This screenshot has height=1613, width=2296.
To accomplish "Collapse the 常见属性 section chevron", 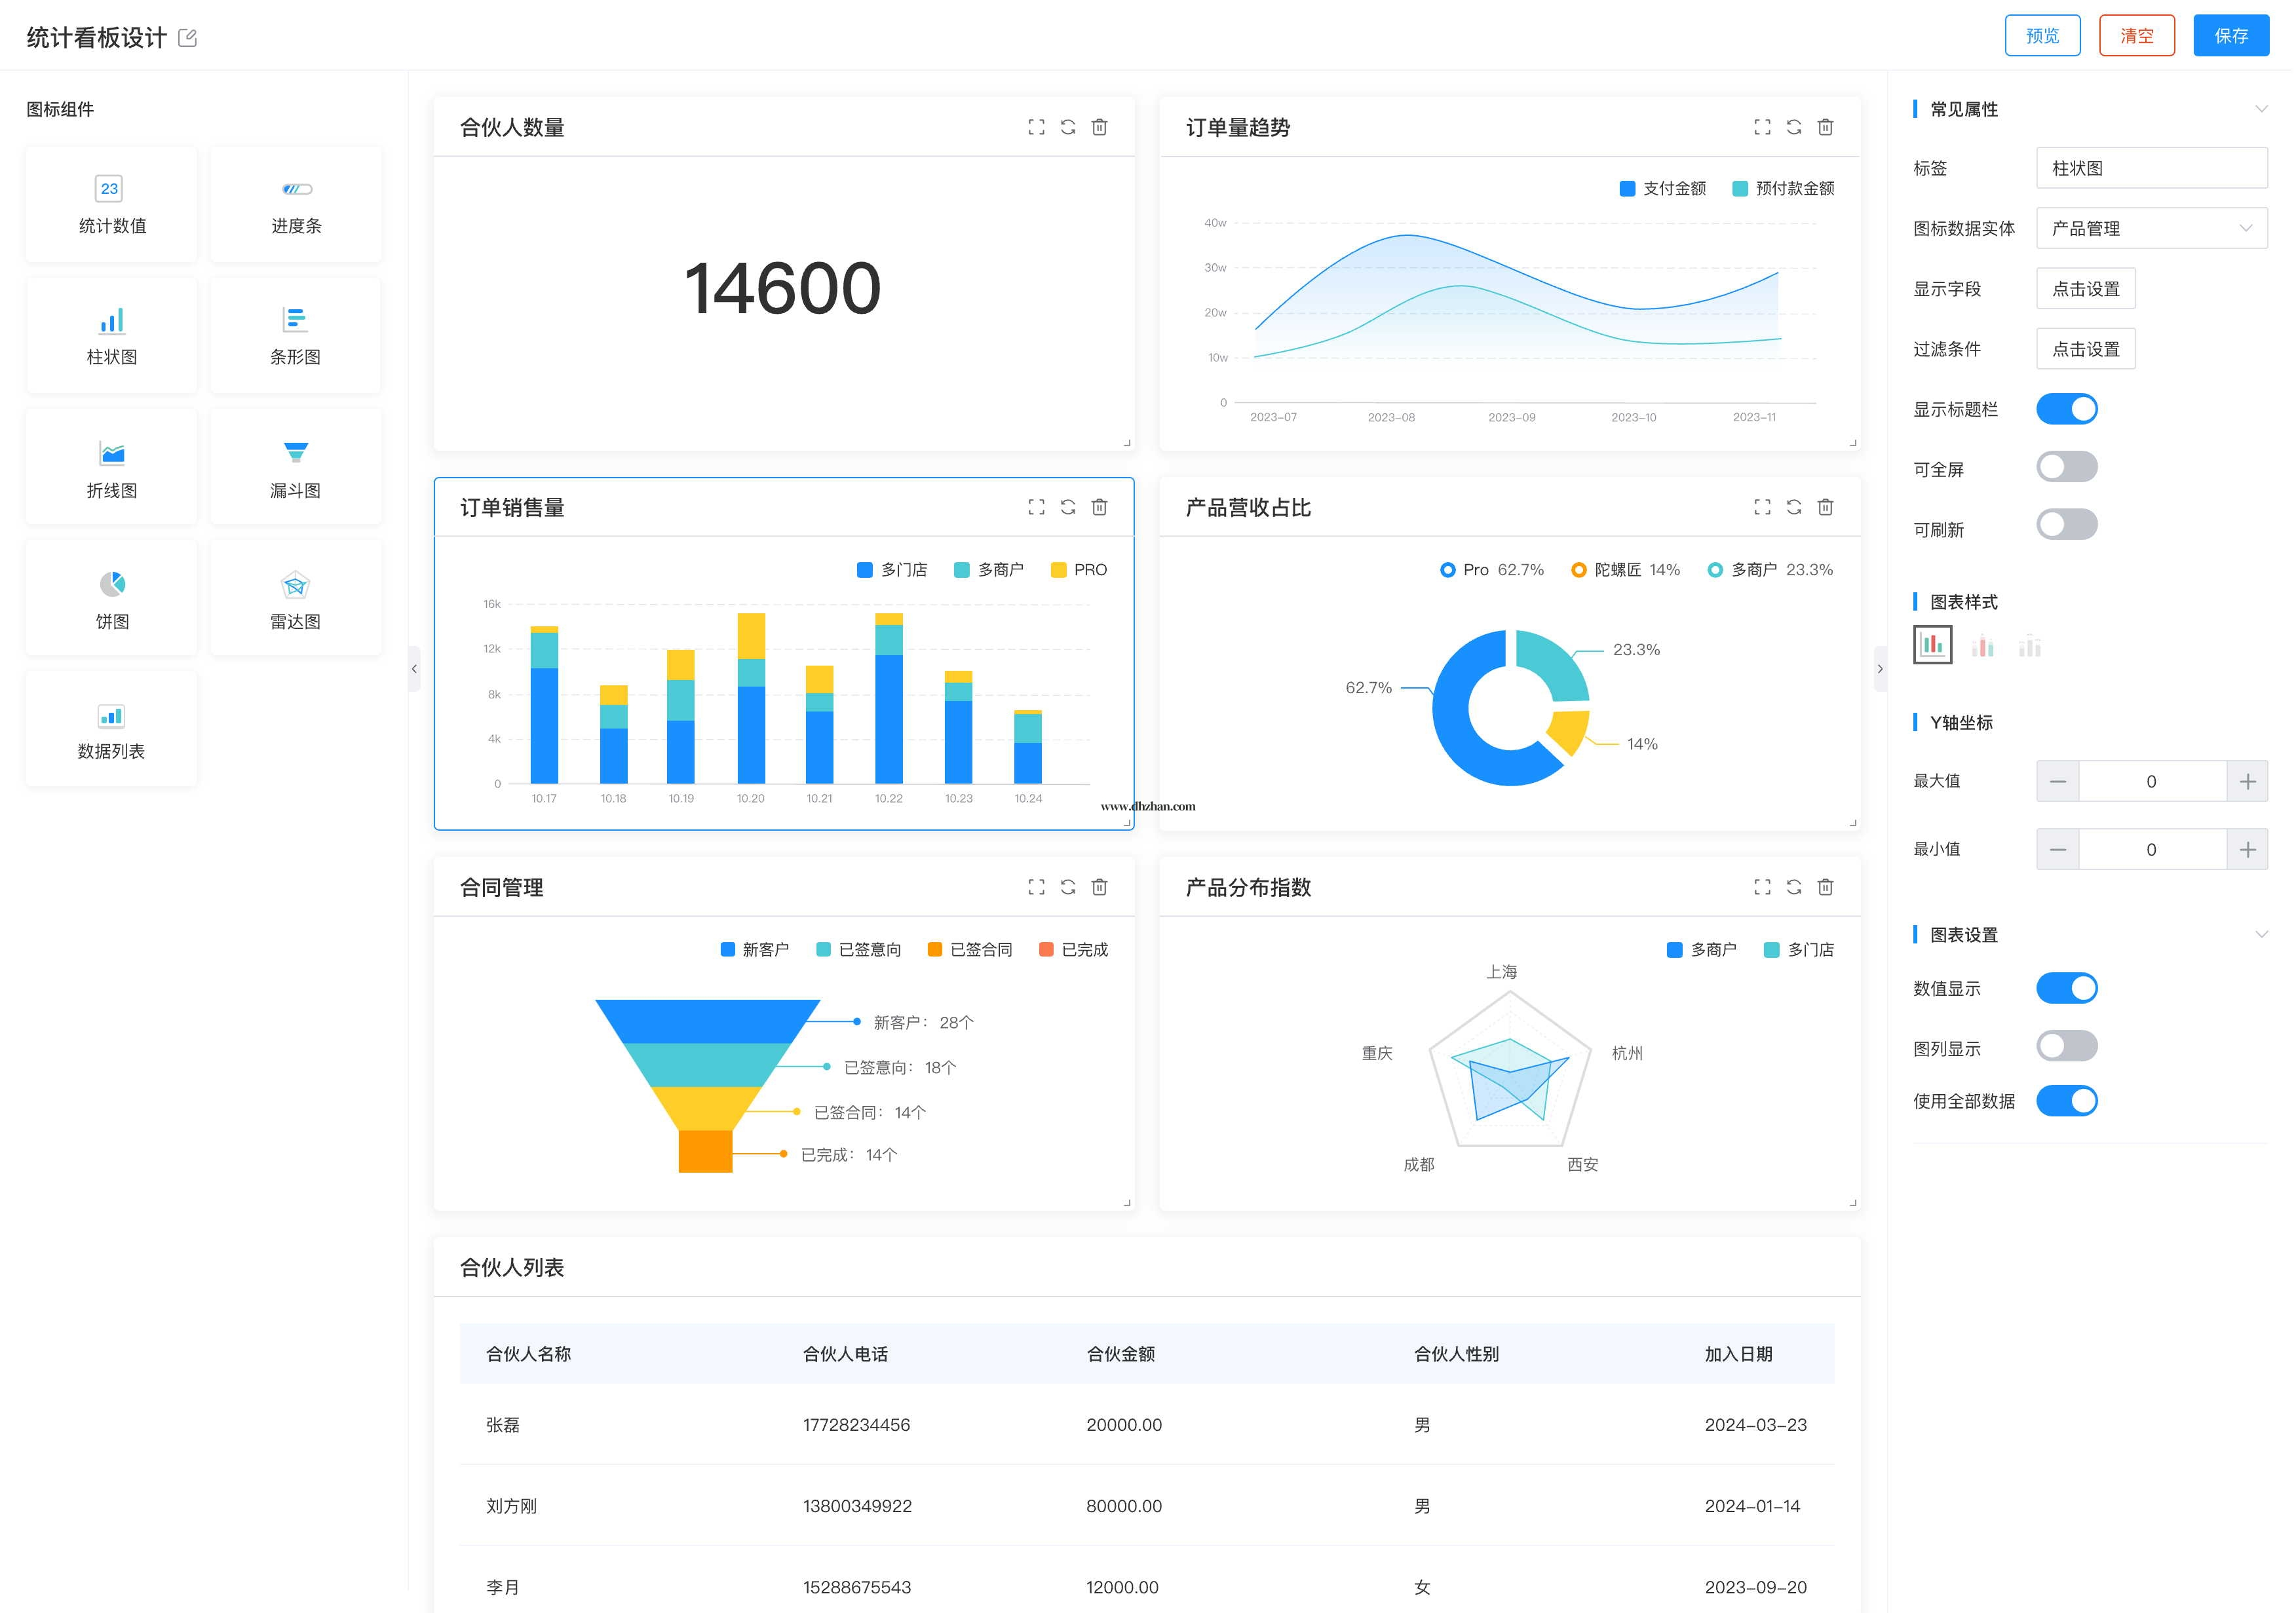I will pyautogui.click(x=2261, y=109).
